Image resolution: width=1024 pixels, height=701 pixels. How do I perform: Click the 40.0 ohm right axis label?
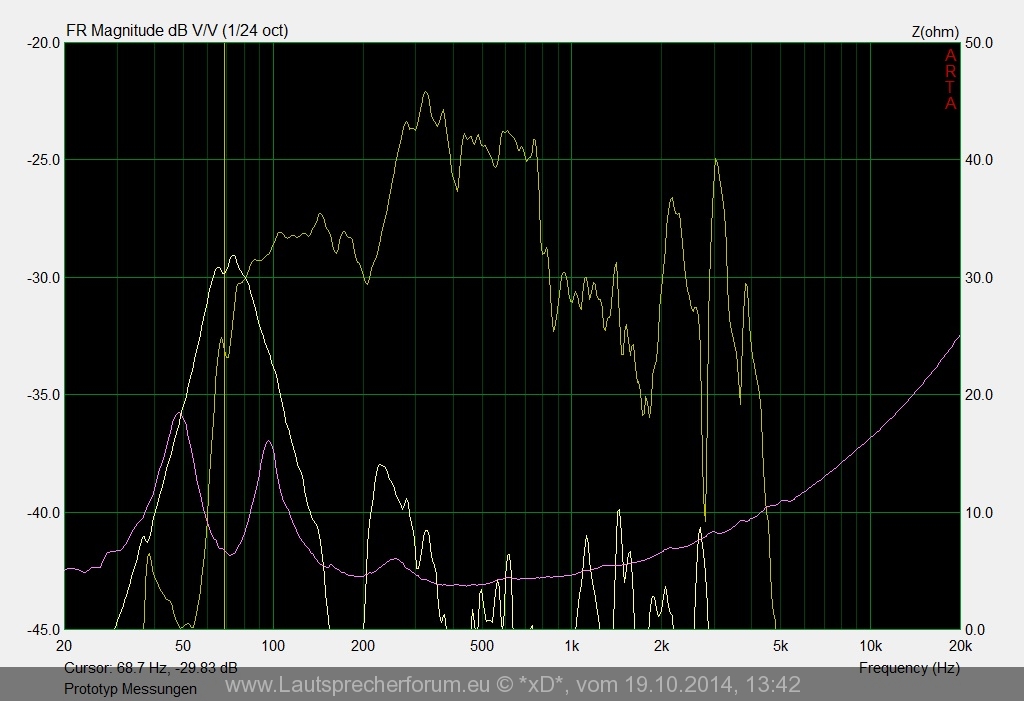(976, 160)
